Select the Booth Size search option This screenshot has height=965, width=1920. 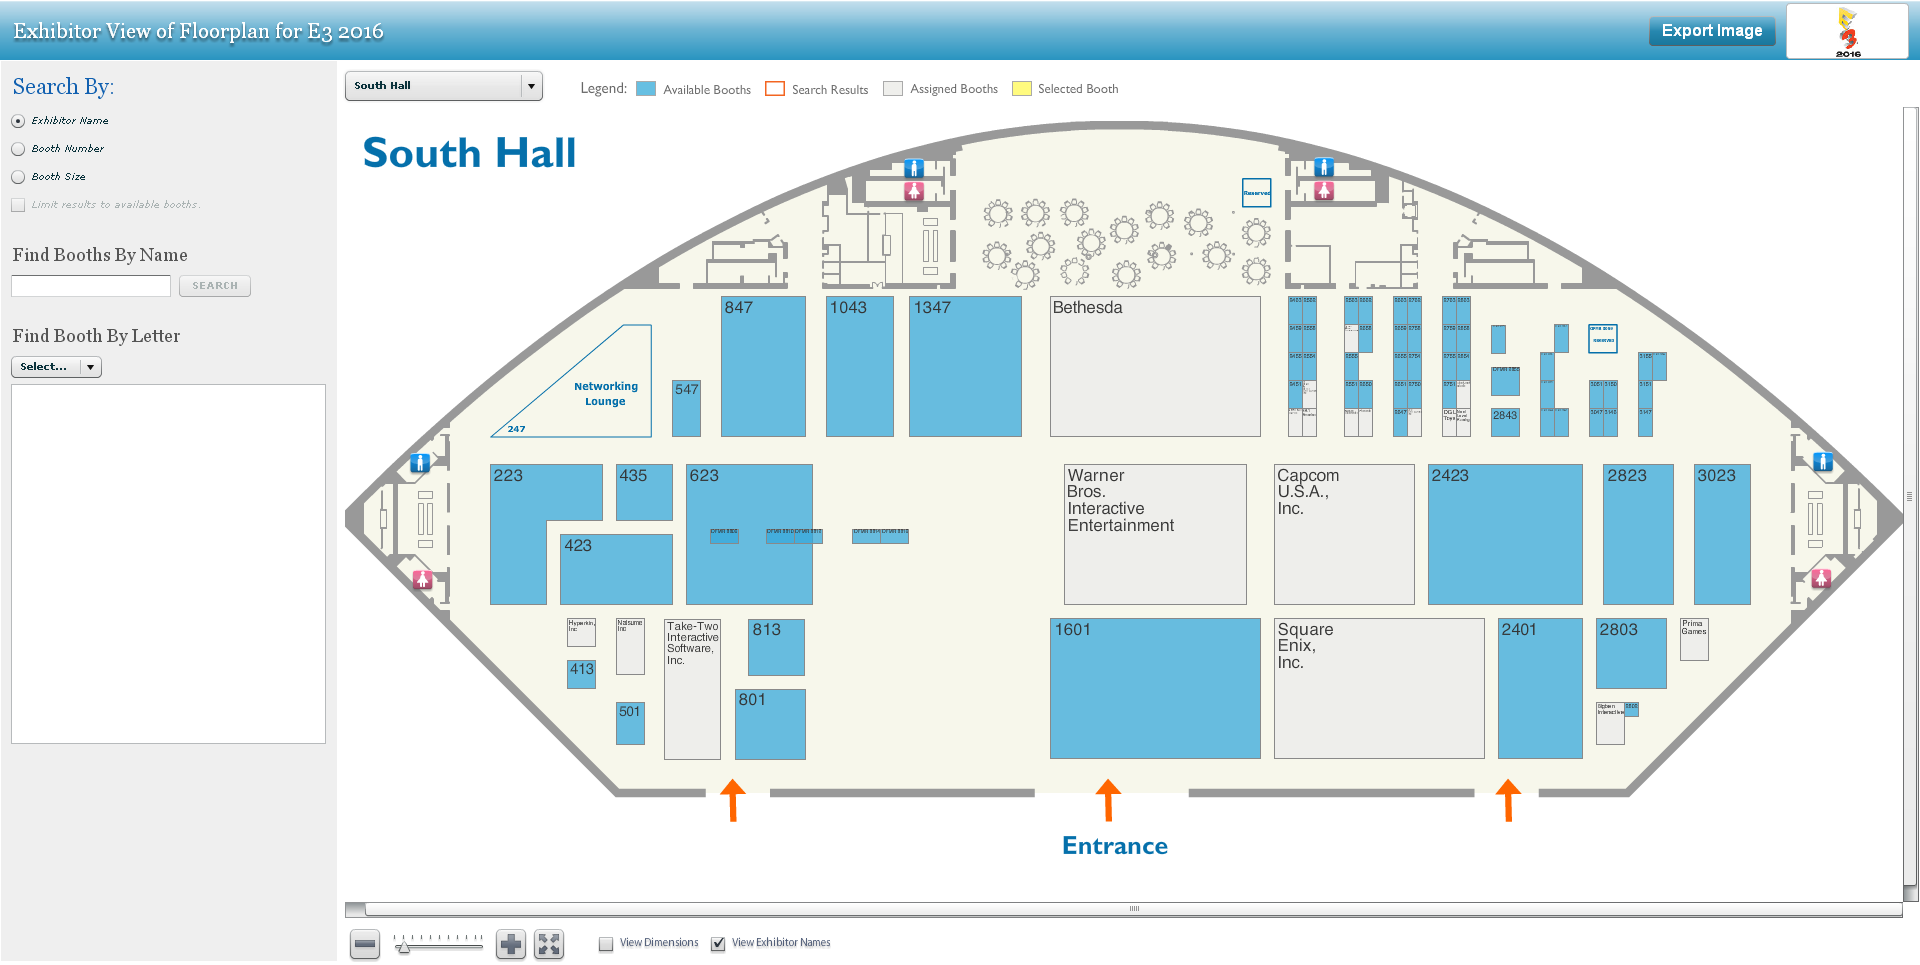click(18, 177)
